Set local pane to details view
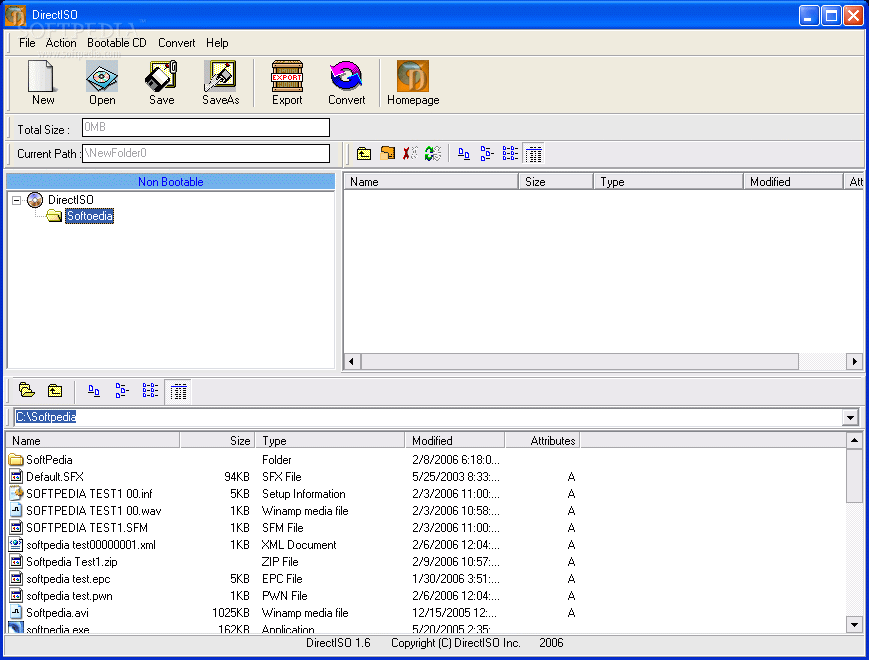Viewport: 869px width, 660px height. 178,392
